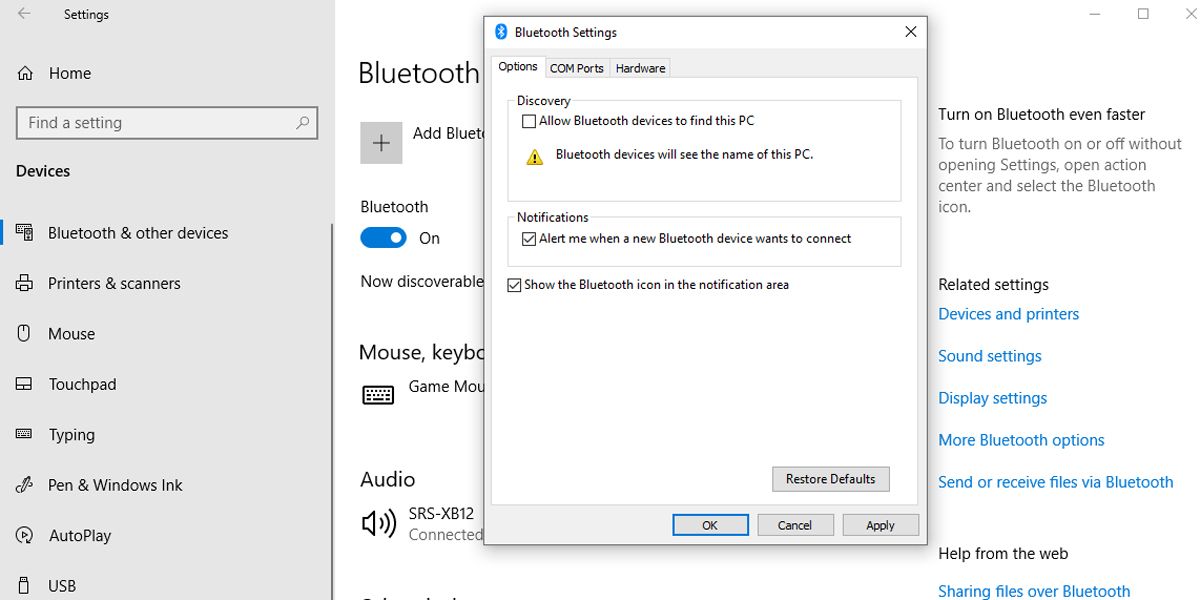Viewport: 1200px width, 600px height.
Task: Open the Sound settings link
Action: pyautogui.click(x=990, y=356)
